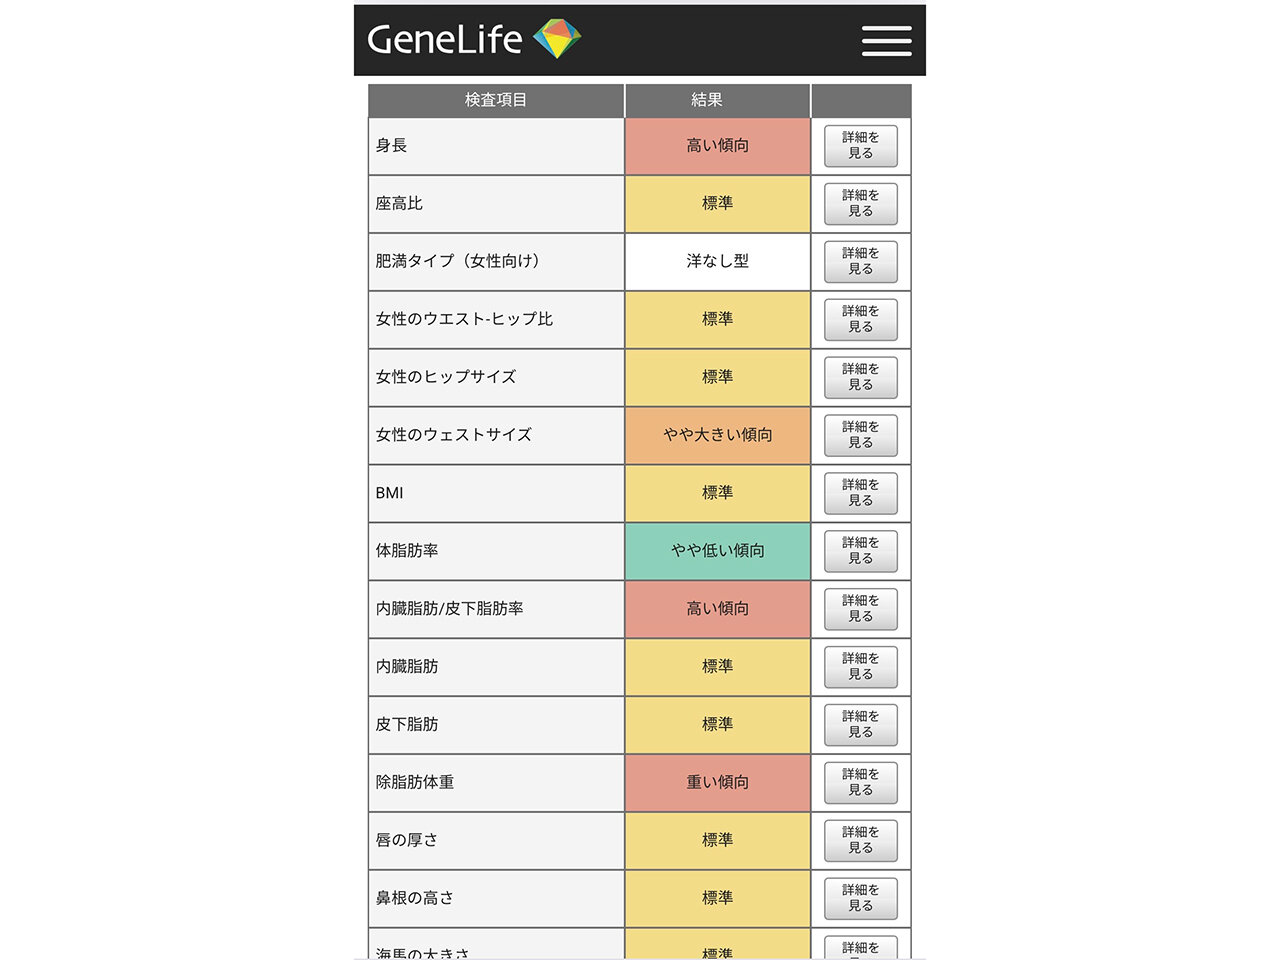View details for 身長 result
1280x960 pixels.
click(860, 146)
